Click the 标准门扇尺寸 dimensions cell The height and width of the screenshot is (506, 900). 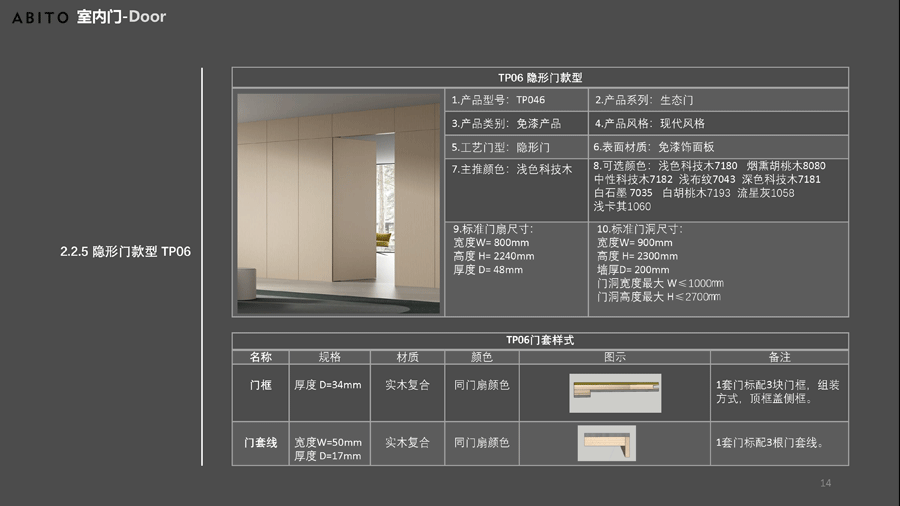pos(516,269)
